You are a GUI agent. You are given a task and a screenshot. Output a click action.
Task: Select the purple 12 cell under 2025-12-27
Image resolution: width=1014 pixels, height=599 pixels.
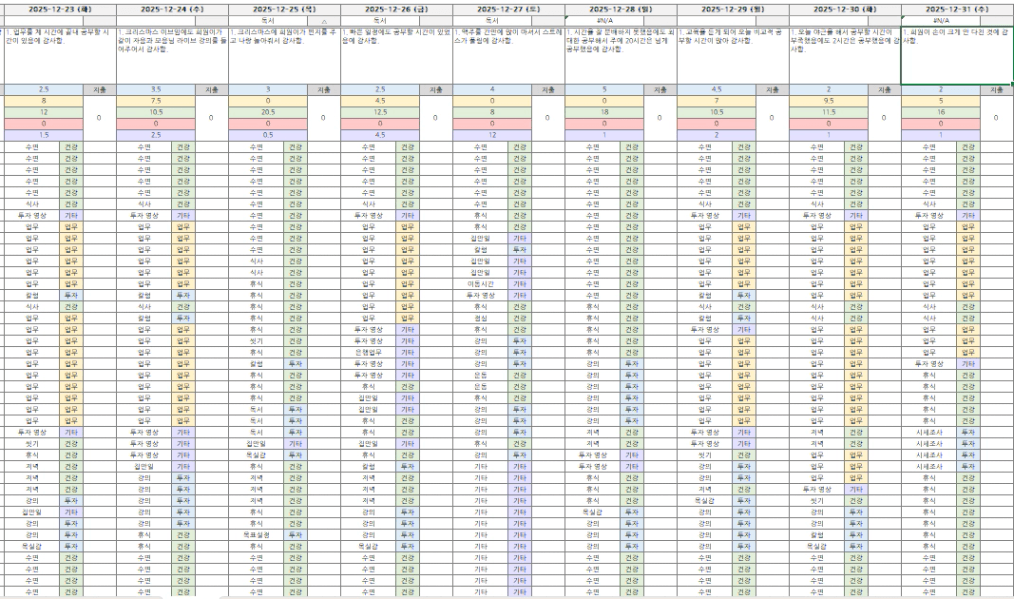(x=492, y=135)
